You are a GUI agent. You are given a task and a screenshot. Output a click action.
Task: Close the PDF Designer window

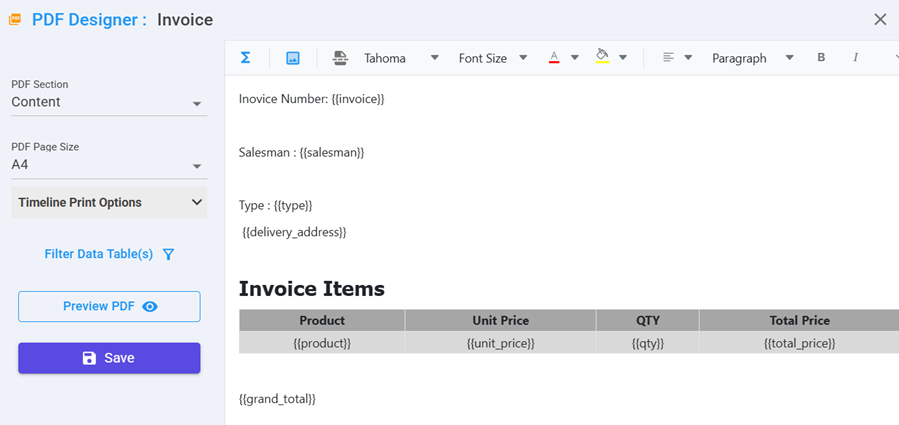[880, 19]
